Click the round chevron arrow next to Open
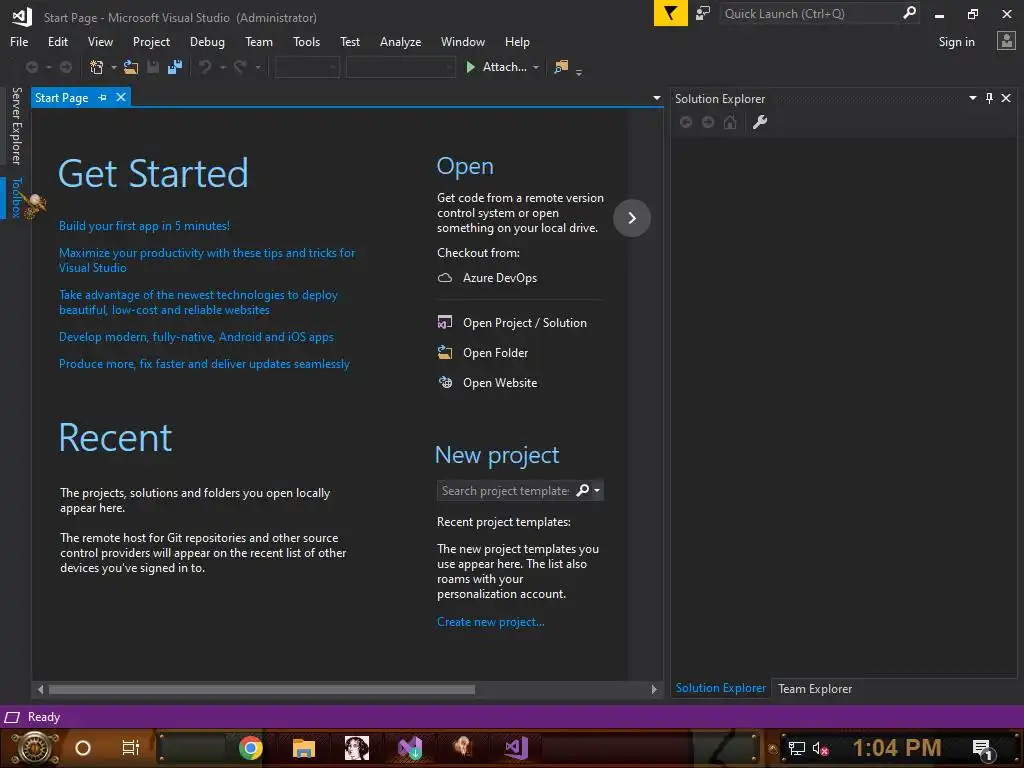1024x768 pixels. tap(632, 218)
